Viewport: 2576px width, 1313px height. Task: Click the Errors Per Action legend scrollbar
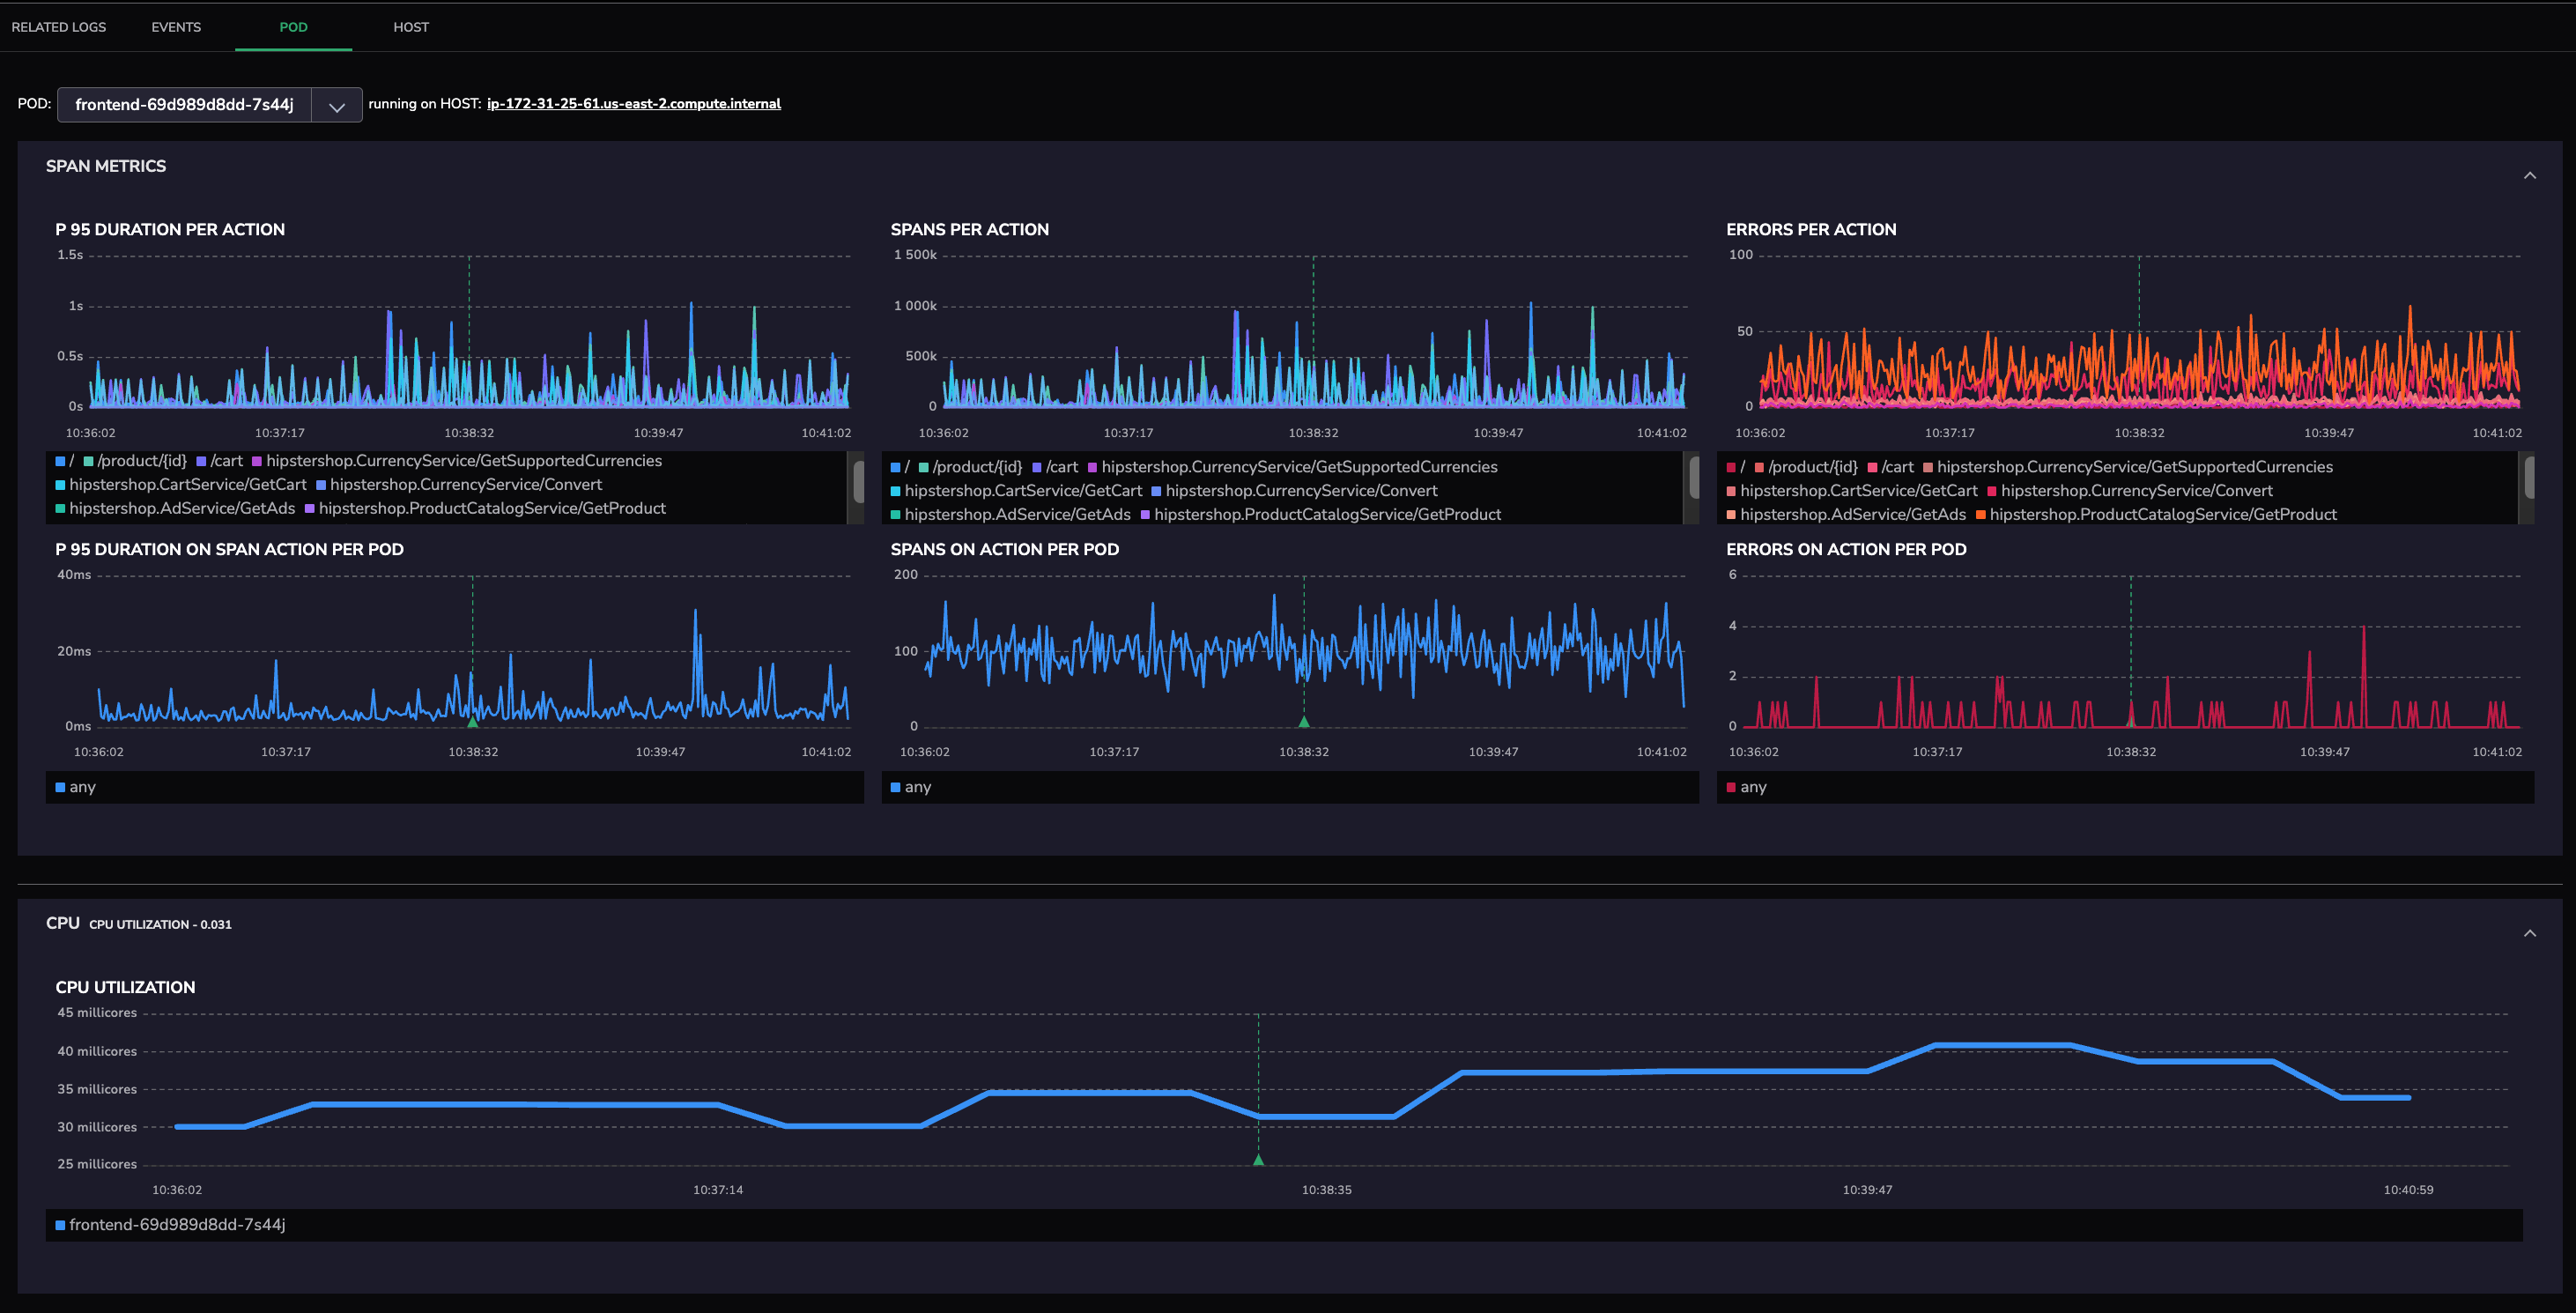coord(2529,478)
